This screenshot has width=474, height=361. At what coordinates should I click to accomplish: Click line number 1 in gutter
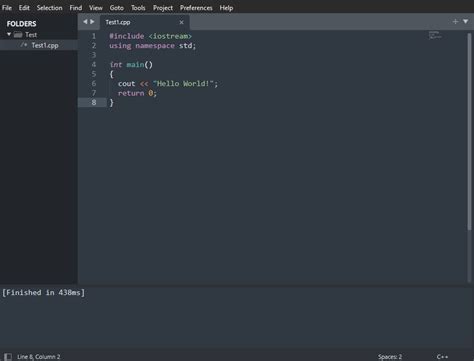pyautogui.click(x=94, y=36)
